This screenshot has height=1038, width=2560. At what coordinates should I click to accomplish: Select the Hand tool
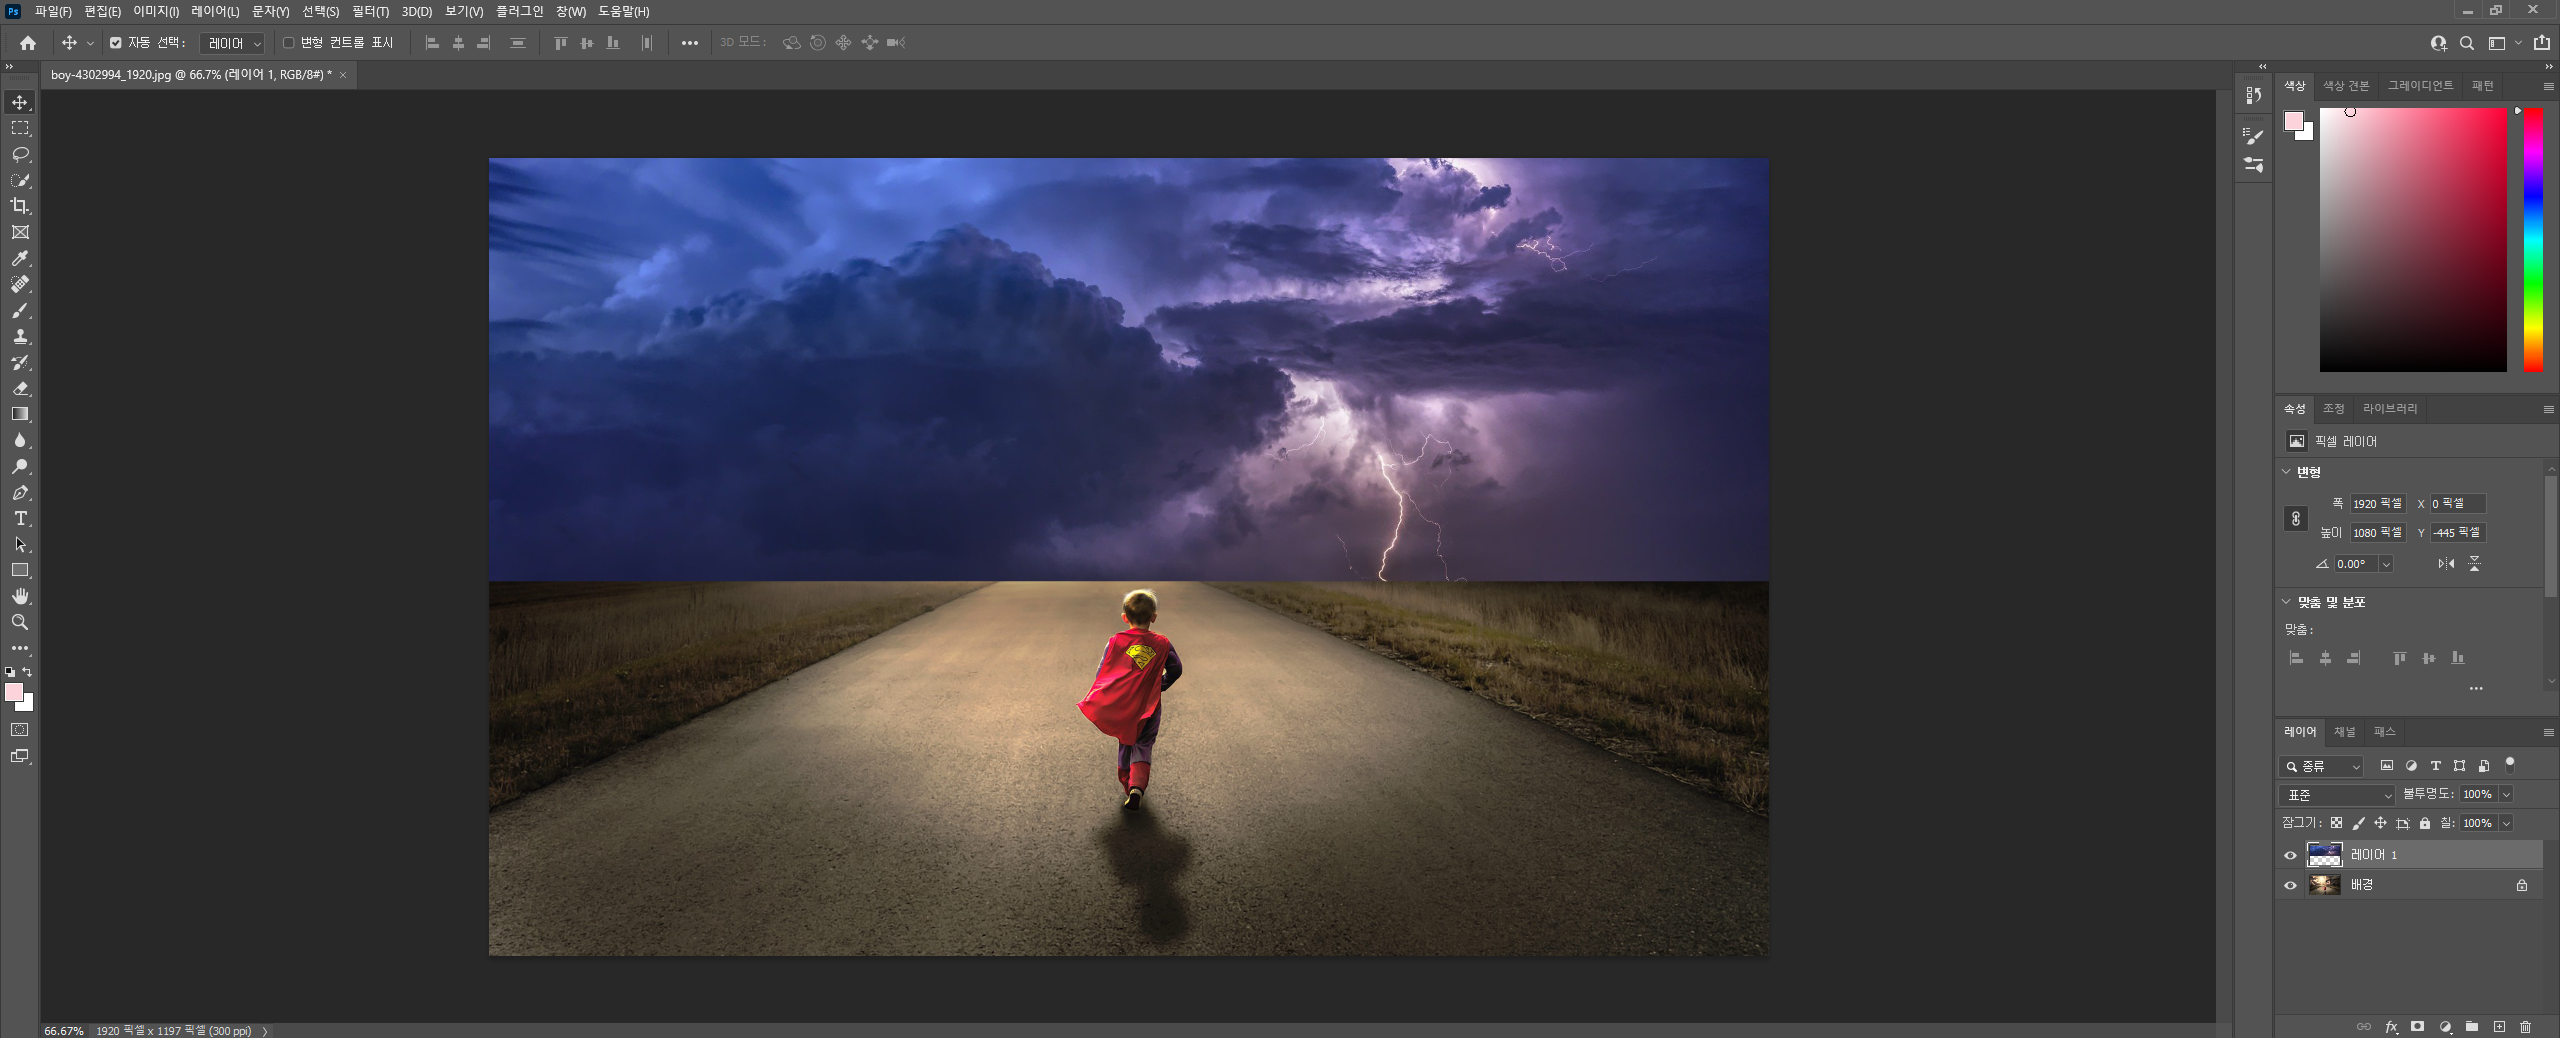[20, 596]
